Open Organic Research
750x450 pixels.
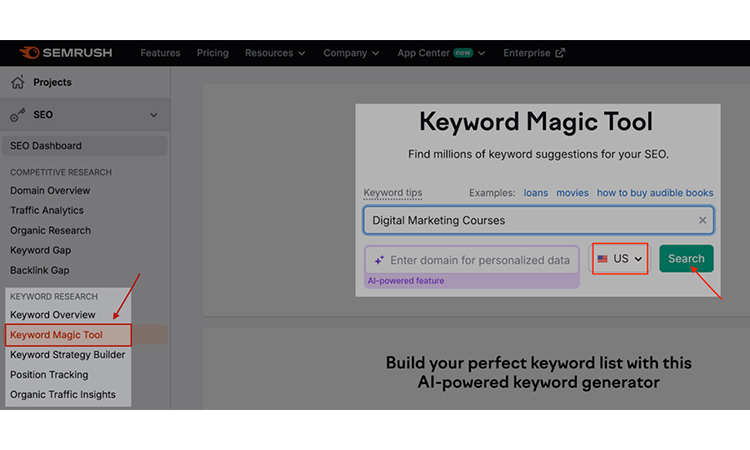(x=50, y=230)
